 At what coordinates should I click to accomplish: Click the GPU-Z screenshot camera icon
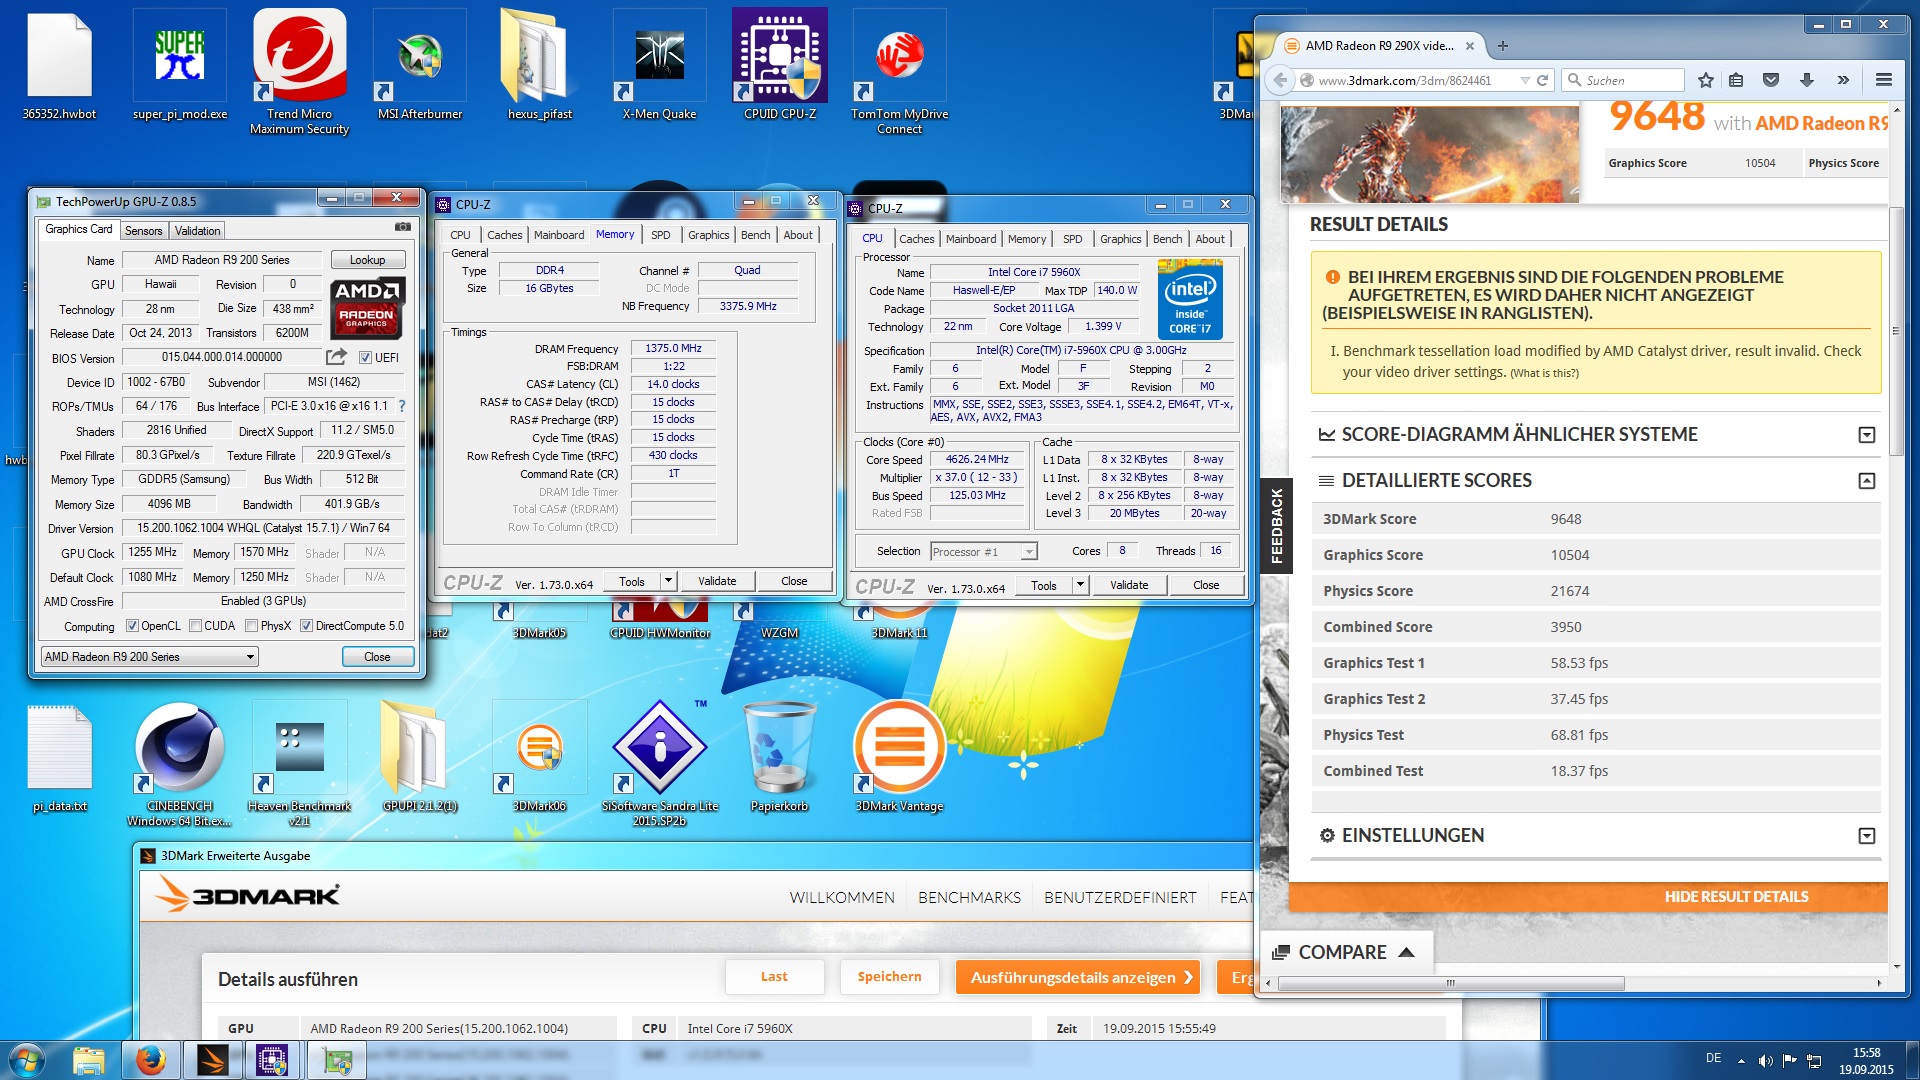tap(402, 227)
